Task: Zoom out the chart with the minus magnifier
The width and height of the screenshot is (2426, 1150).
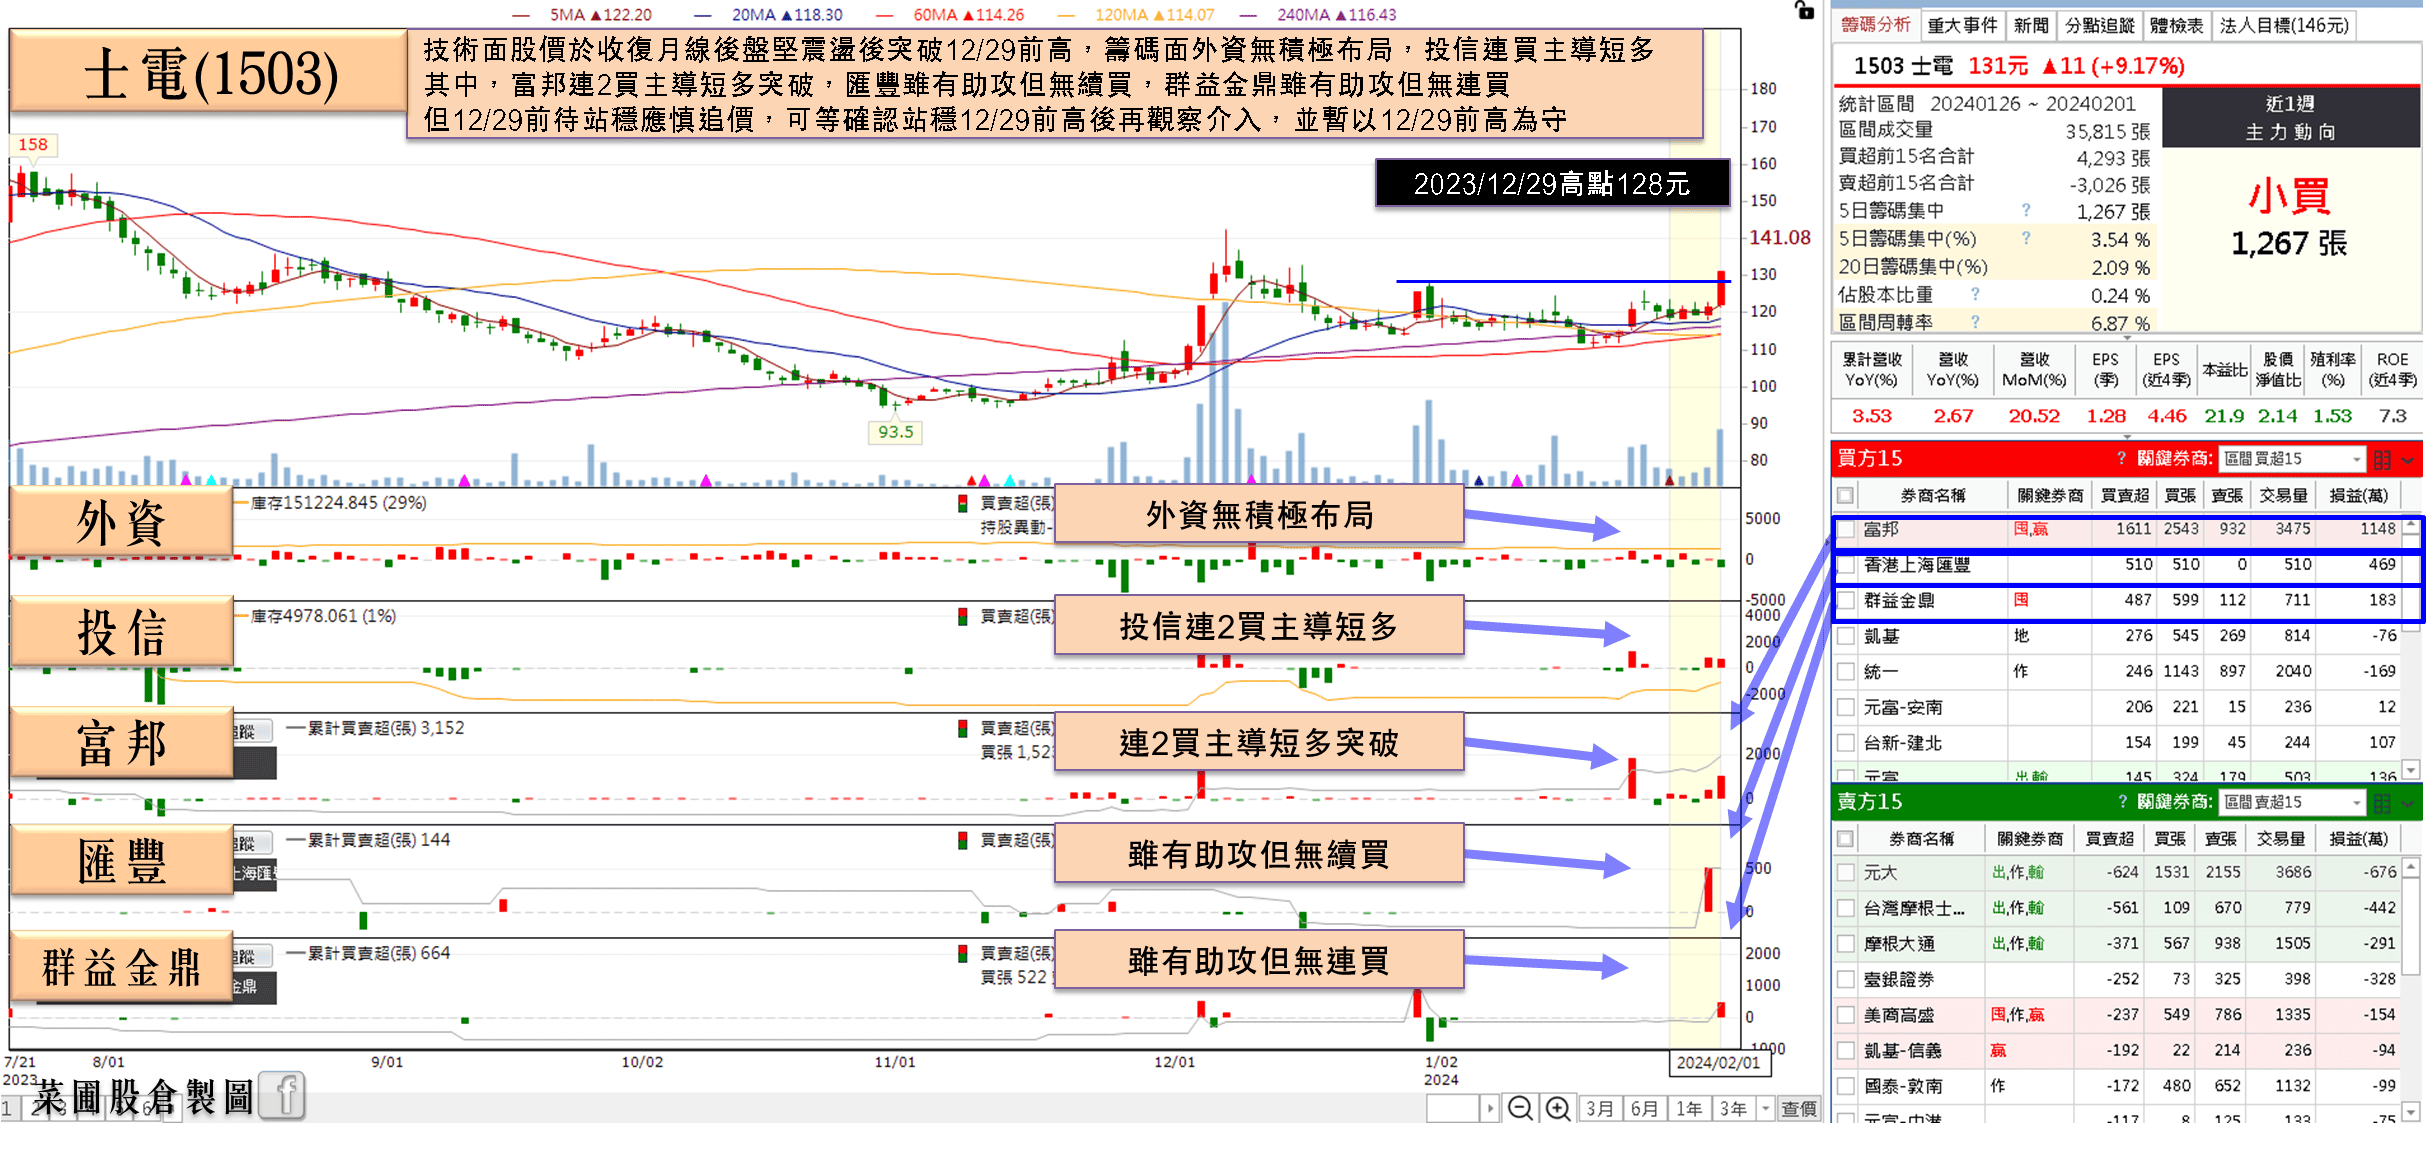Action: (x=1520, y=1108)
